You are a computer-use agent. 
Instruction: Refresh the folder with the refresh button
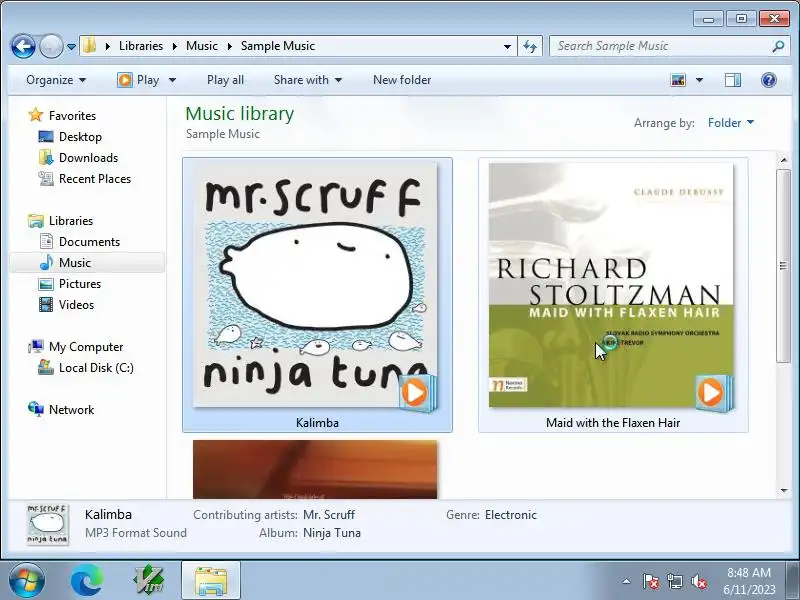pos(530,46)
